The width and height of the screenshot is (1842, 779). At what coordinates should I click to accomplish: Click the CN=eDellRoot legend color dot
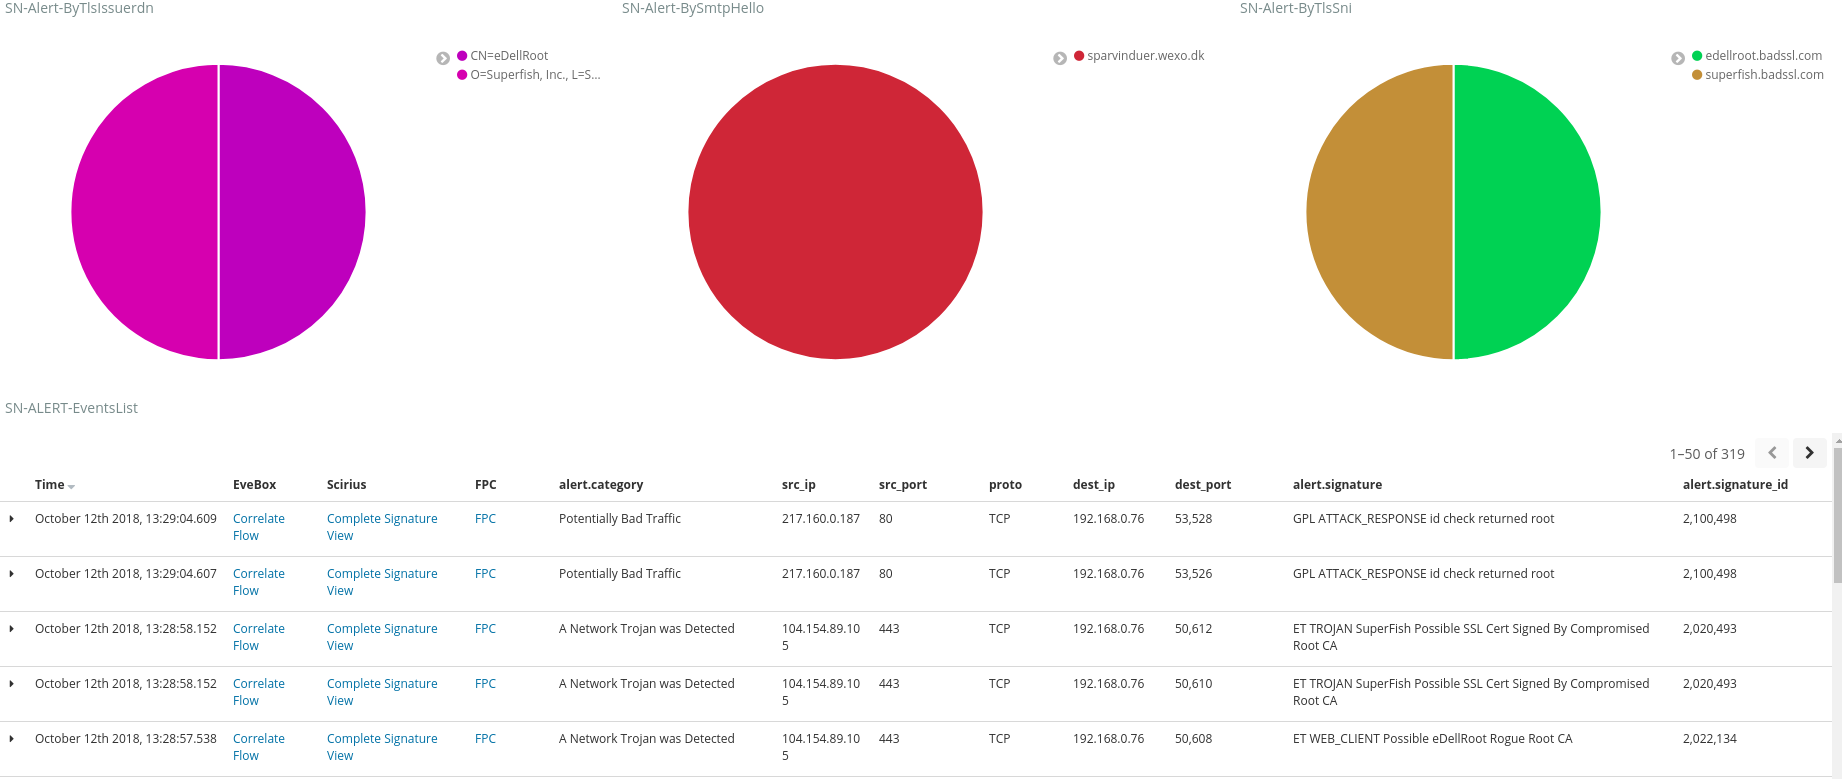click(x=462, y=56)
